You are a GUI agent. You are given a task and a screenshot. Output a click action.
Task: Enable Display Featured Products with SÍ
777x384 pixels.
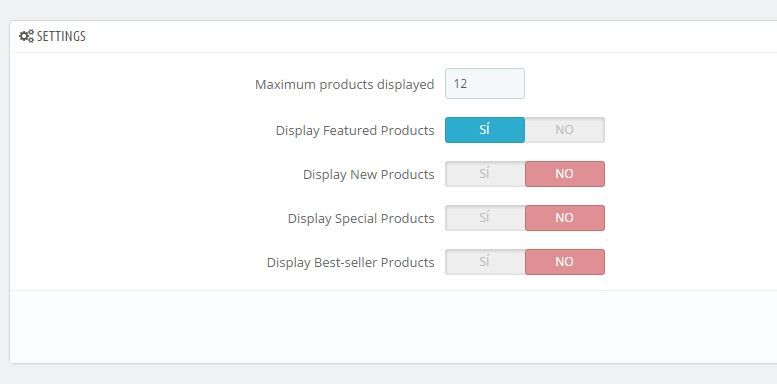point(485,130)
